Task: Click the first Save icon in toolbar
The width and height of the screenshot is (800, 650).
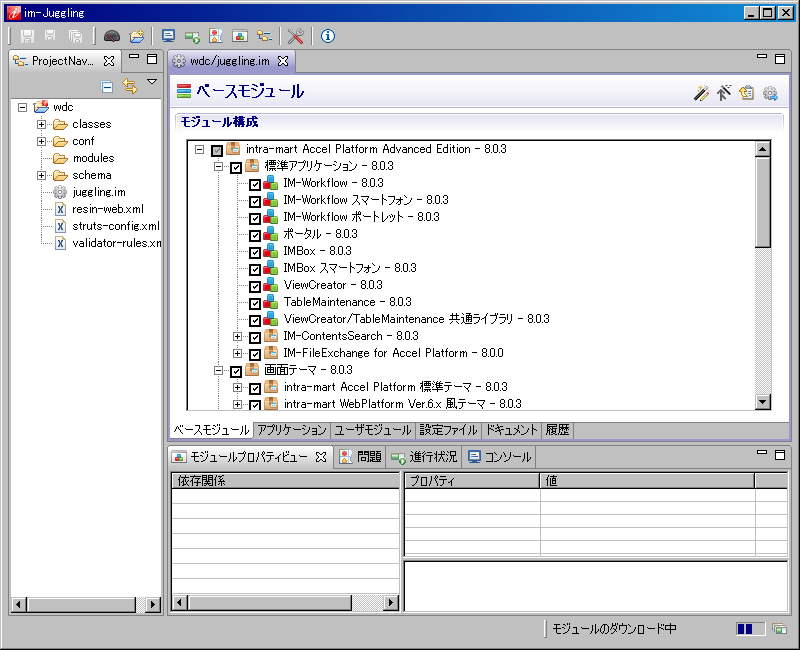Action: (27, 36)
